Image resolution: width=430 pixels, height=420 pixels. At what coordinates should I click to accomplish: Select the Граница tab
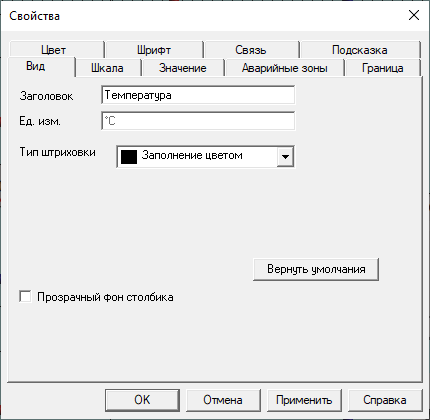(x=383, y=68)
